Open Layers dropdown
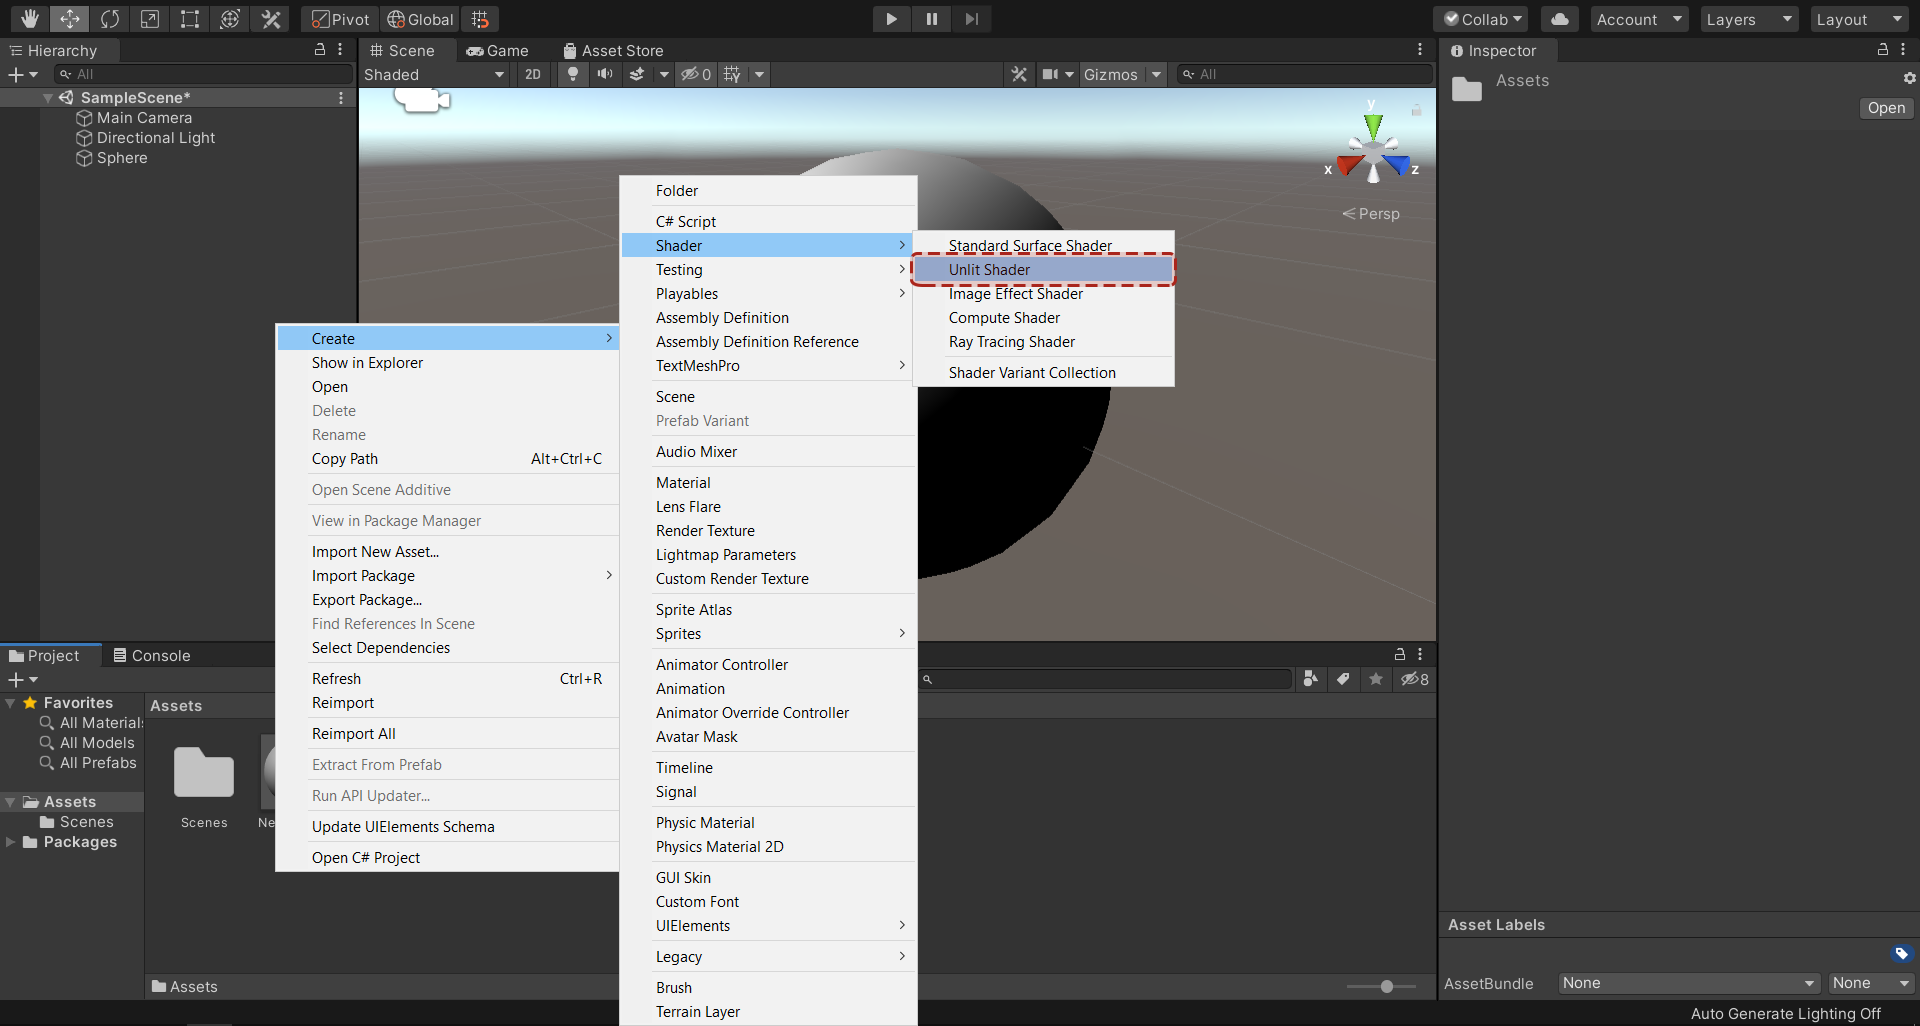The image size is (1920, 1026). pos(1750,19)
